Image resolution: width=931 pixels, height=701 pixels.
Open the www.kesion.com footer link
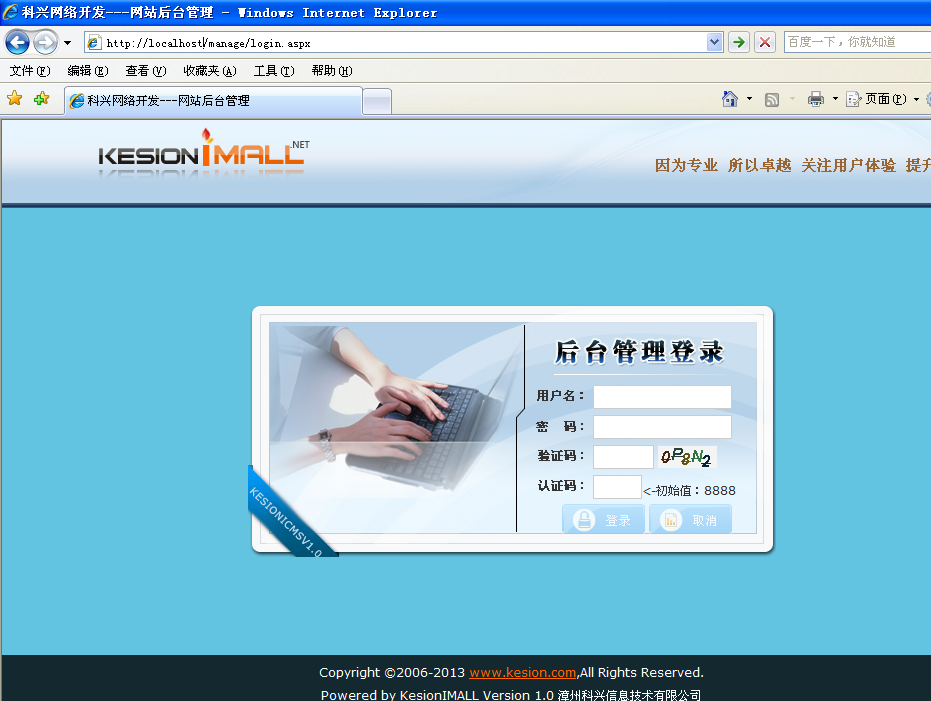pos(522,673)
